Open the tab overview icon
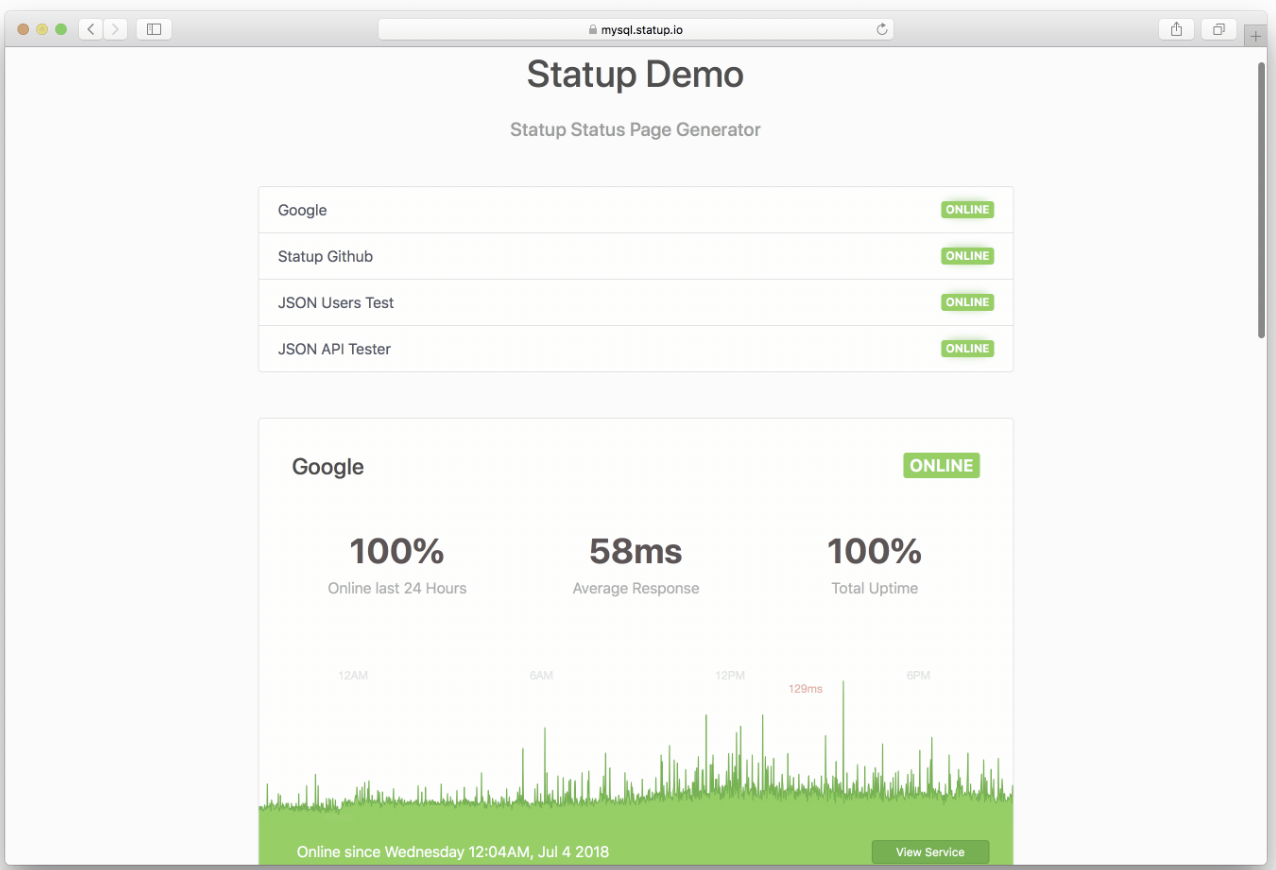The height and width of the screenshot is (870, 1276). [x=1218, y=29]
